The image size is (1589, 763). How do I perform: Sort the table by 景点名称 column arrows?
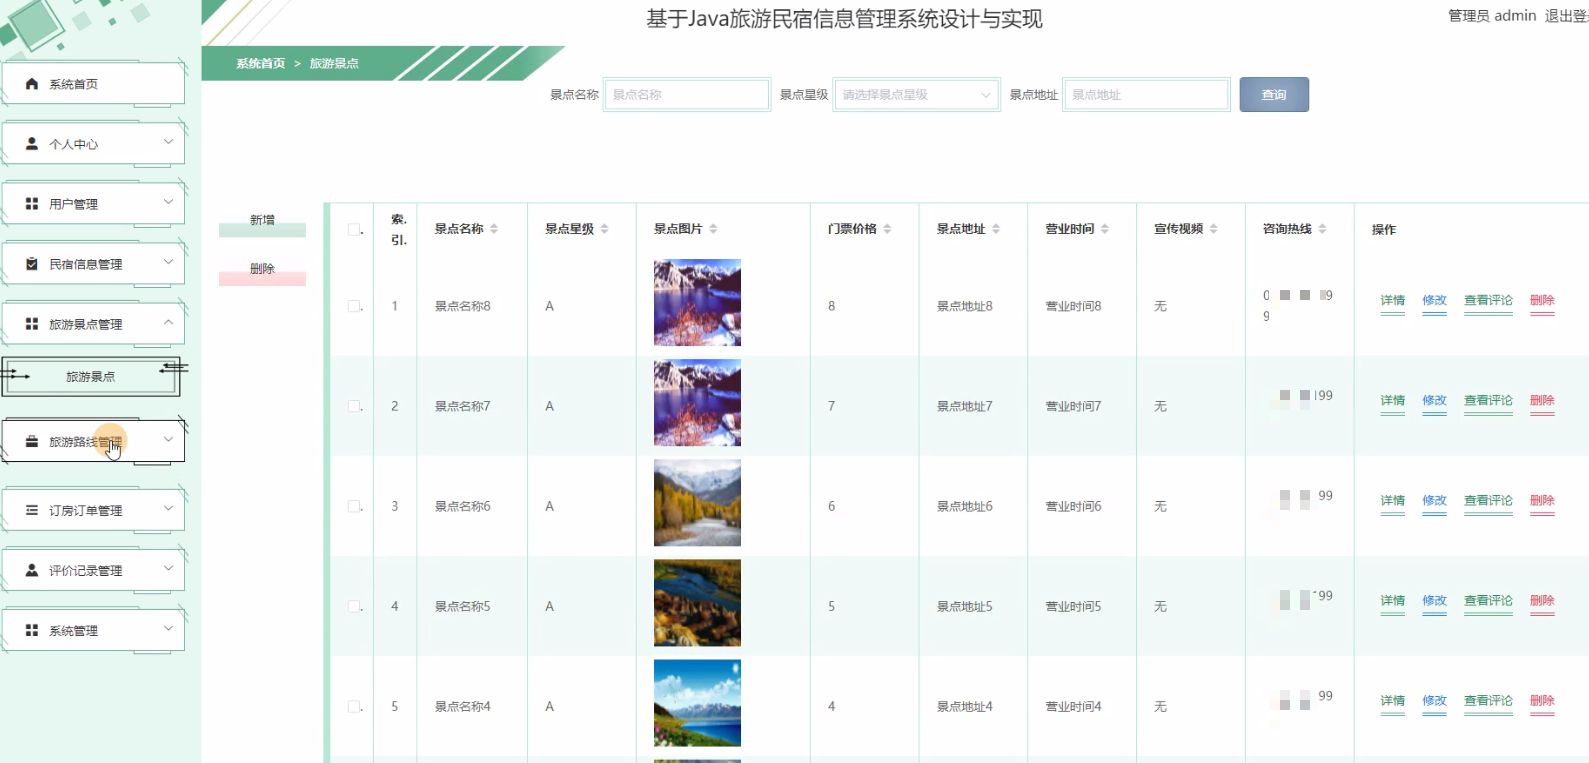(x=494, y=229)
